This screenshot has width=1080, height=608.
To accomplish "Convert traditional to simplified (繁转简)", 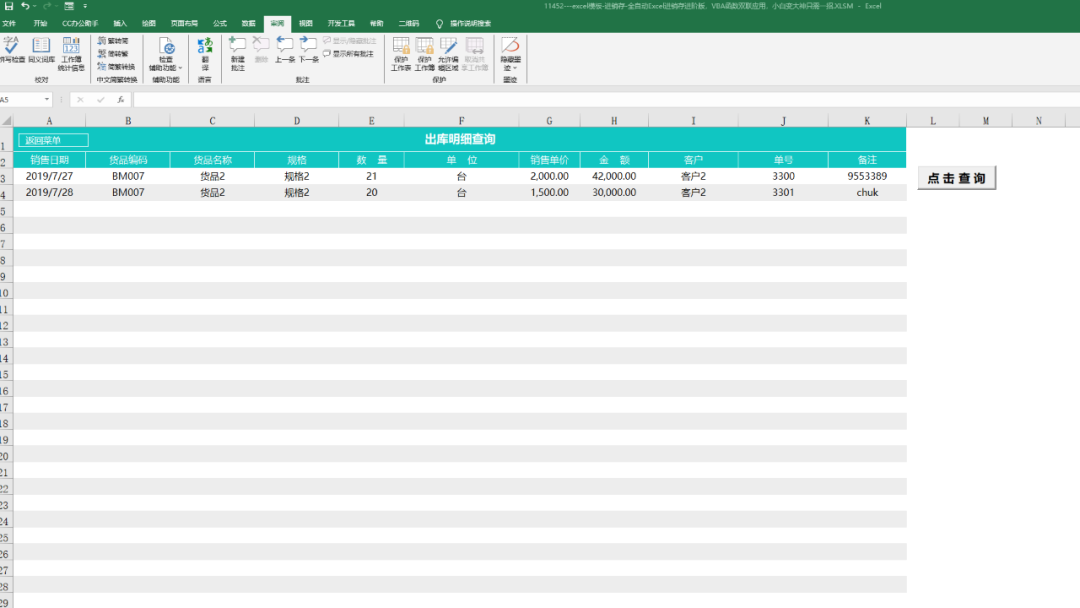I will 113,41.
